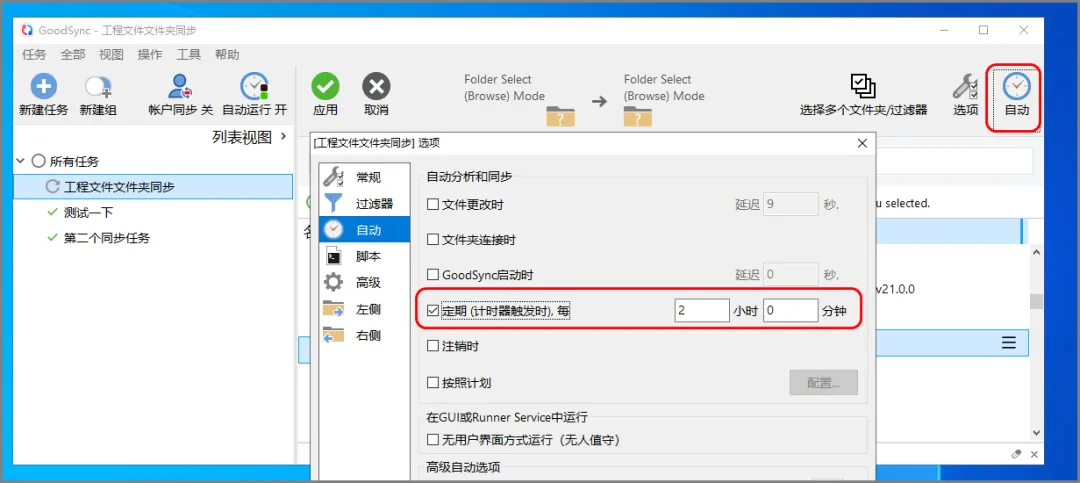Open the 工具 menu

(x=188, y=54)
